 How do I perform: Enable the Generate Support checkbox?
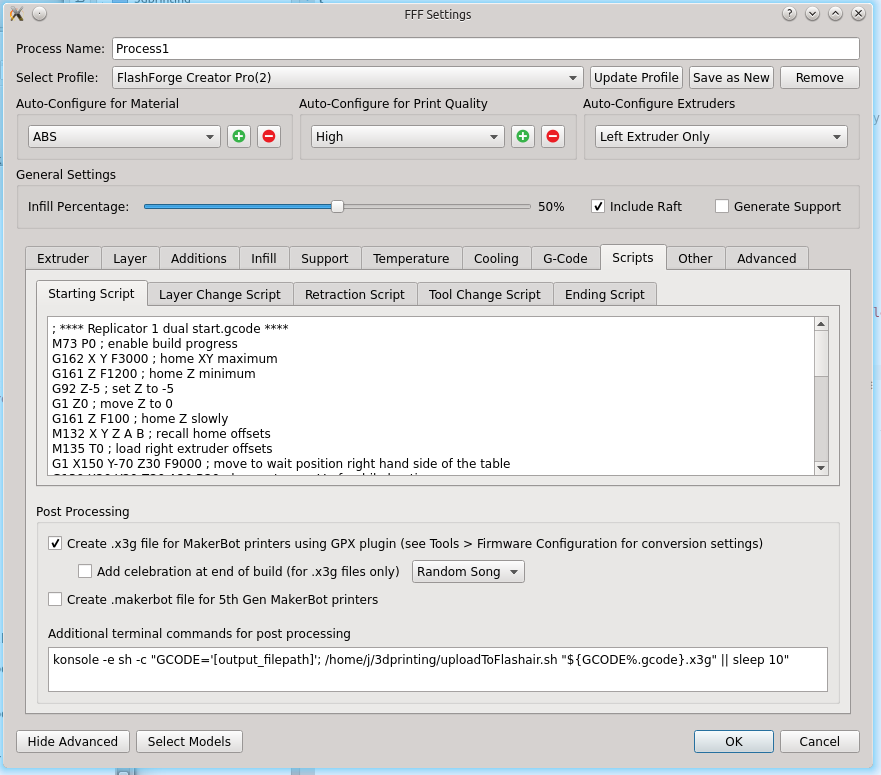pos(722,207)
